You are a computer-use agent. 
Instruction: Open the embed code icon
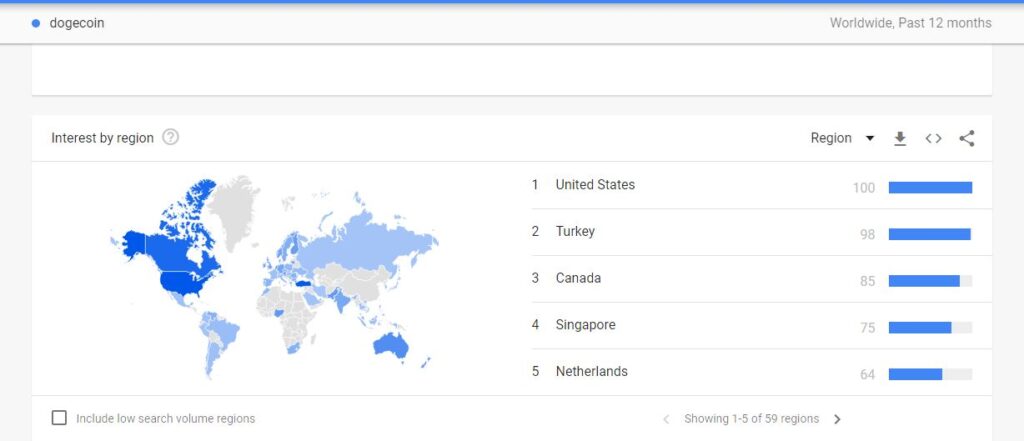(933, 139)
